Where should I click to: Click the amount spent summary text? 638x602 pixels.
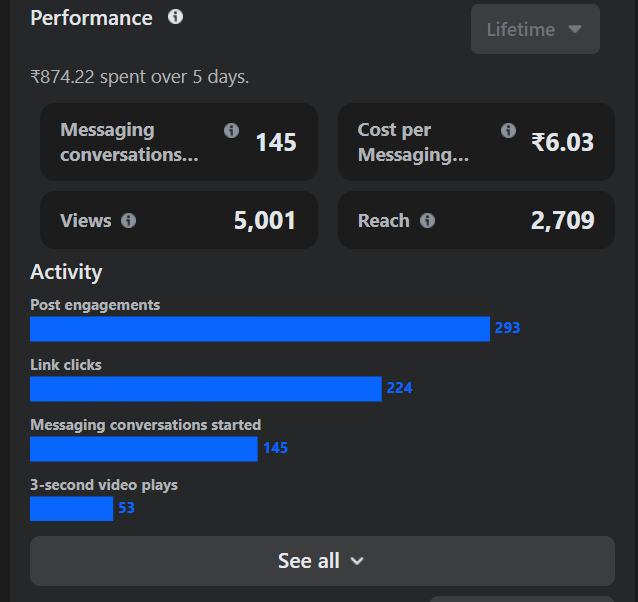pyautogui.click(x=139, y=77)
